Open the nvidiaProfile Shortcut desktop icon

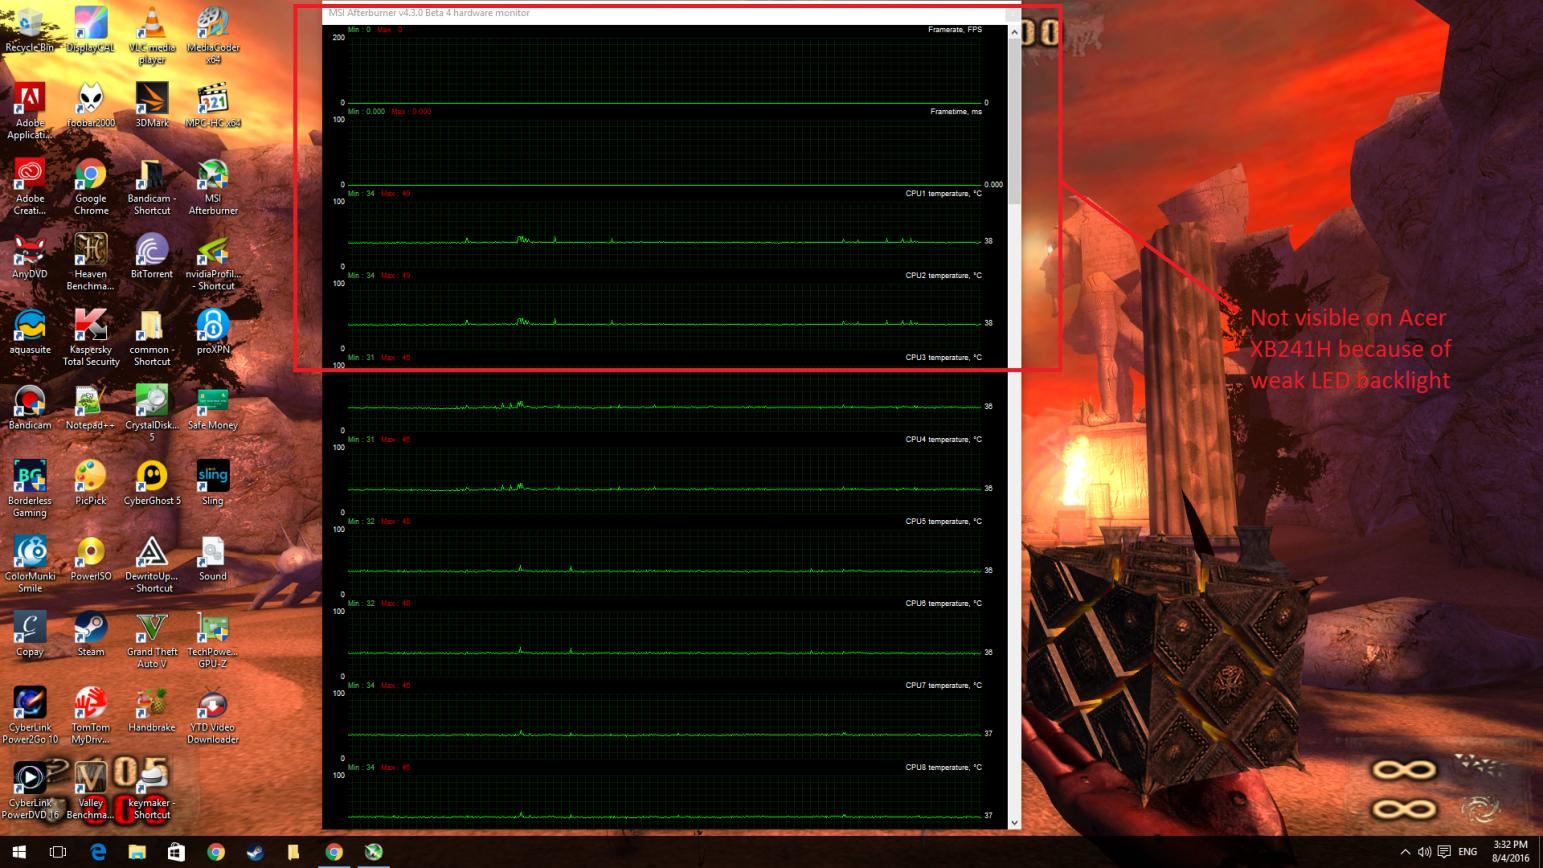click(x=213, y=261)
